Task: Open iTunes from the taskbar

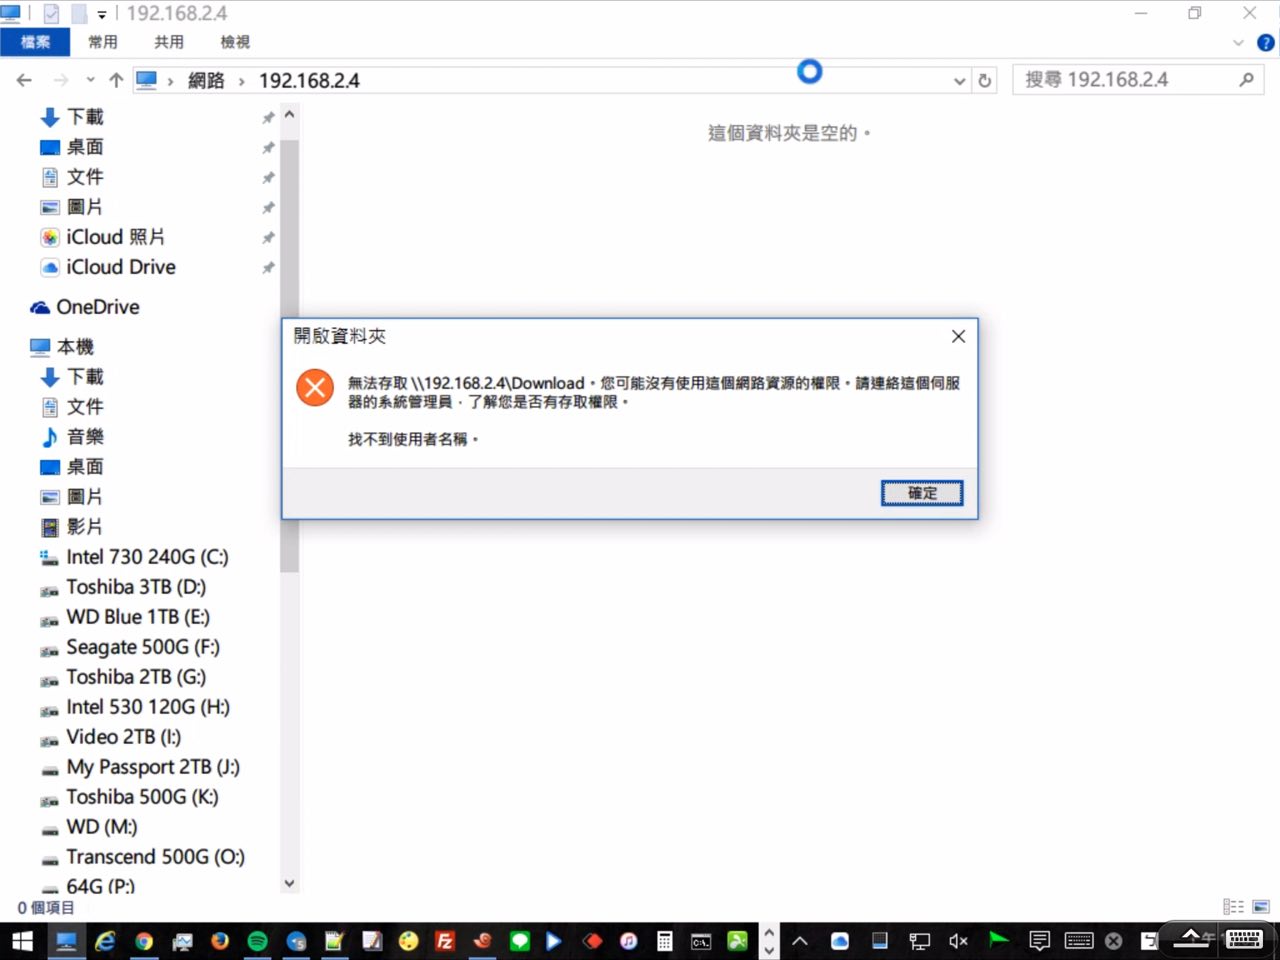Action: pyautogui.click(x=628, y=941)
